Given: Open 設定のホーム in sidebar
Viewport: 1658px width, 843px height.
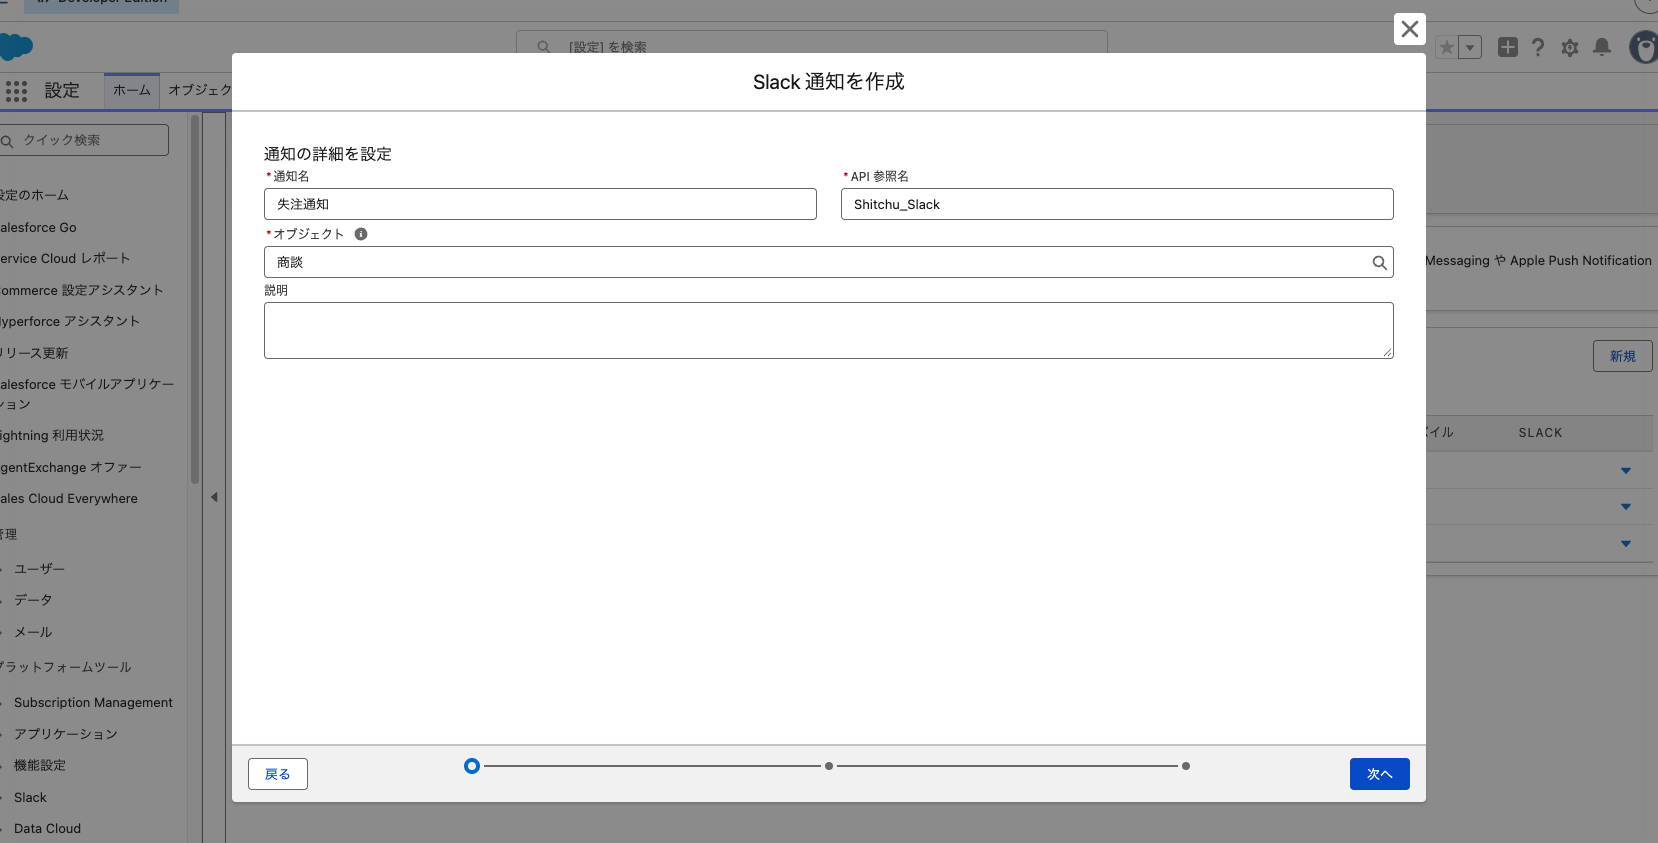Looking at the screenshot, I should coord(35,195).
